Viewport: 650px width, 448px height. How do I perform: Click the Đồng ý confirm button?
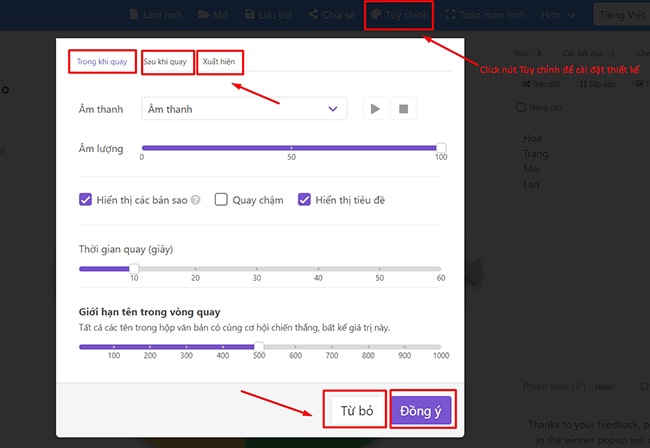tap(422, 410)
